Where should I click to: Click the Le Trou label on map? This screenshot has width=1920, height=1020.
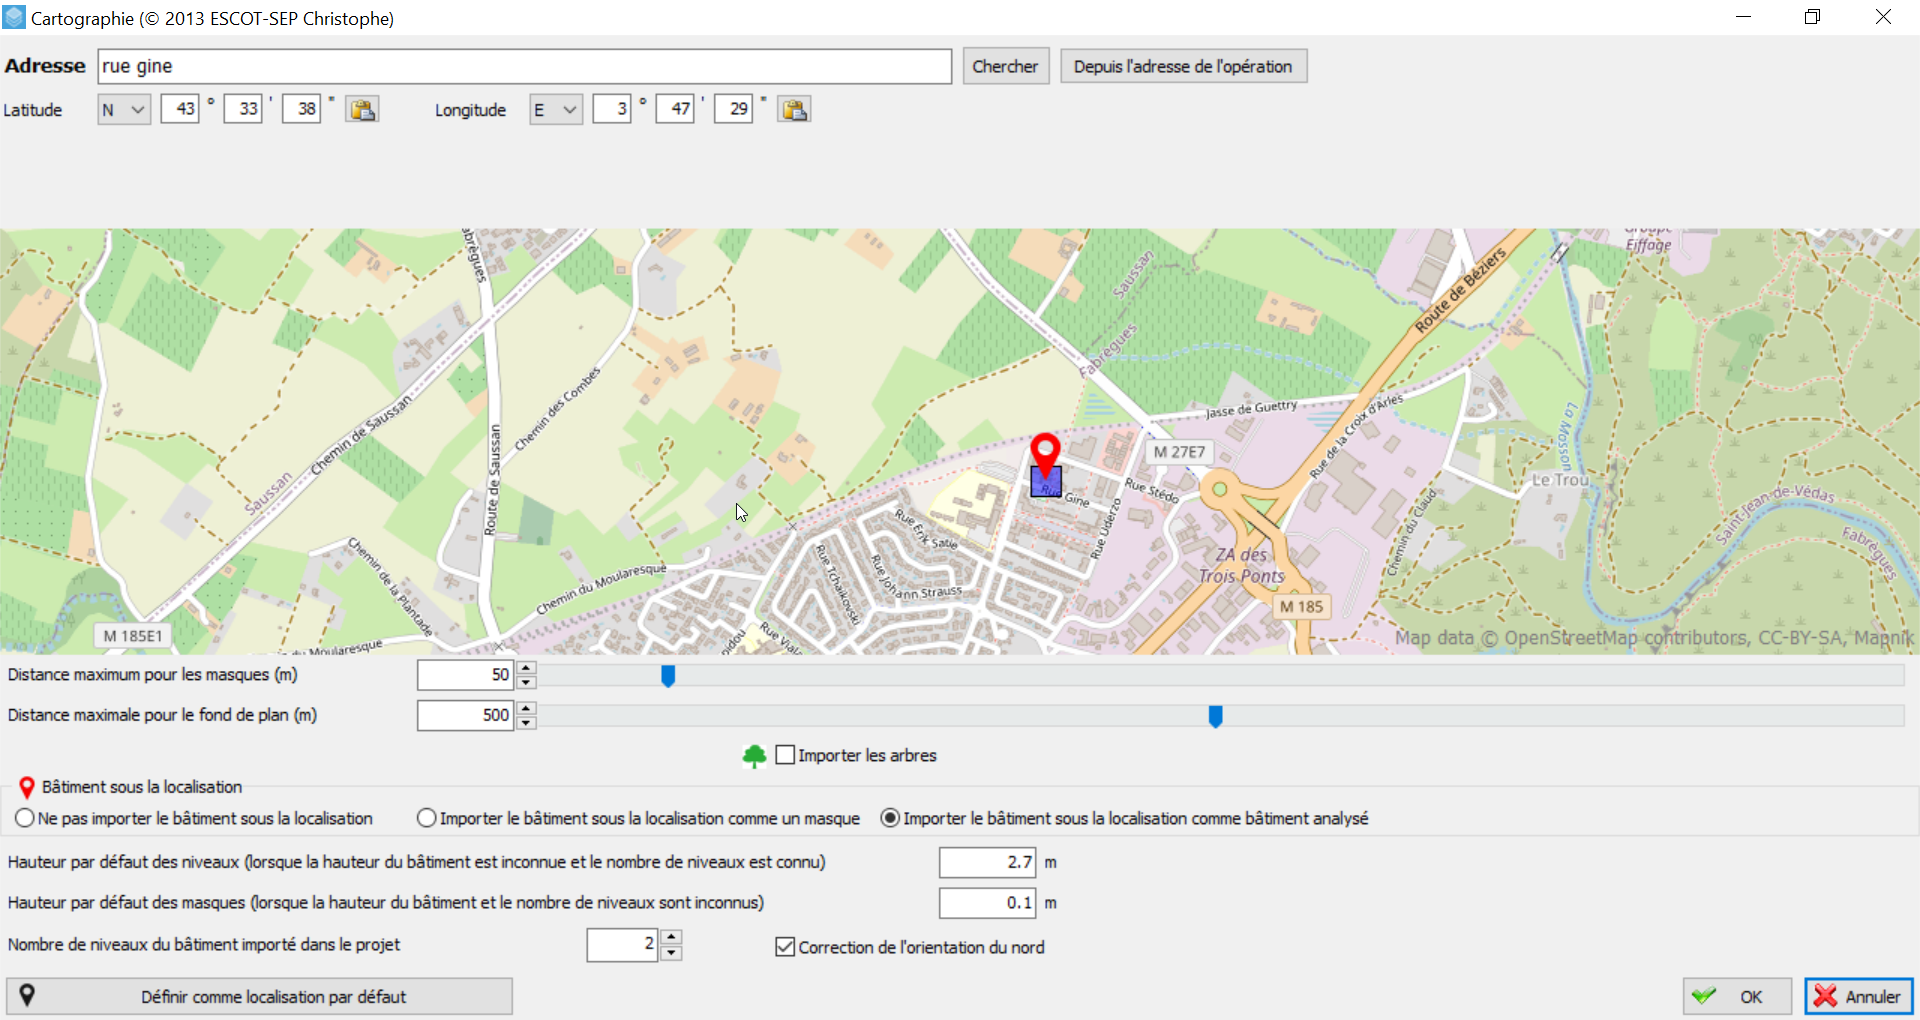click(1560, 480)
